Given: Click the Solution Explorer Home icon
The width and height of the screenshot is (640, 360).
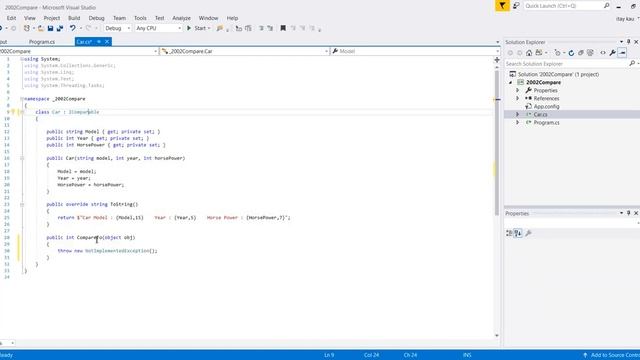Looking at the screenshot, I should click(529, 53).
